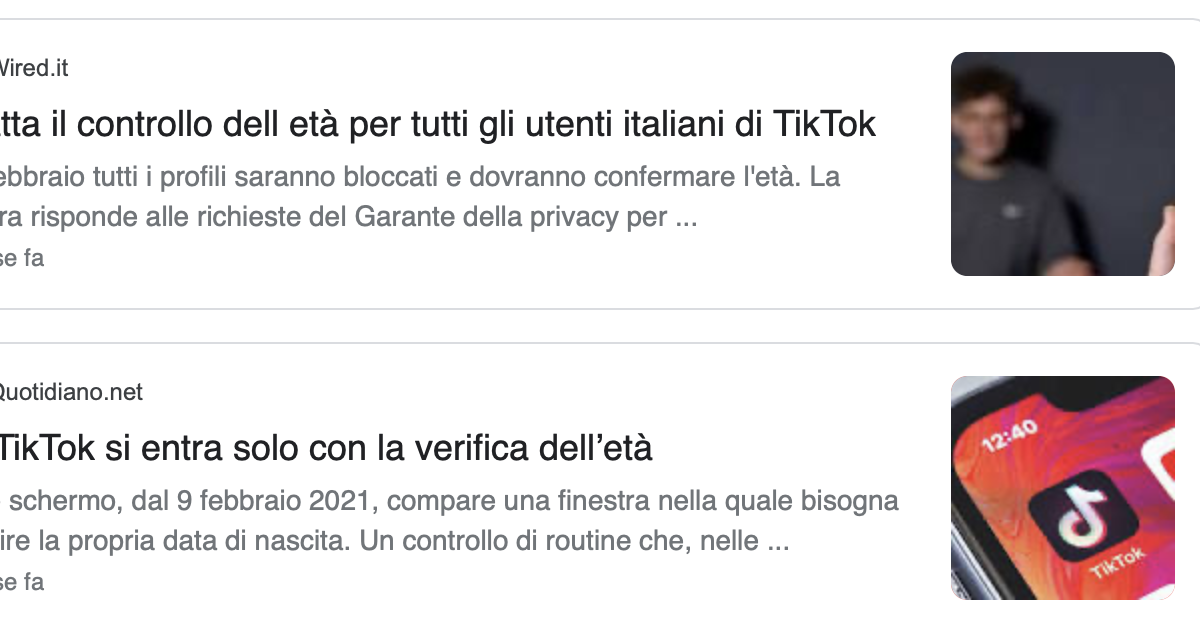Select the Wired snippet line about profili bloccati
This screenshot has width=1200, height=622.
click(420, 178)
